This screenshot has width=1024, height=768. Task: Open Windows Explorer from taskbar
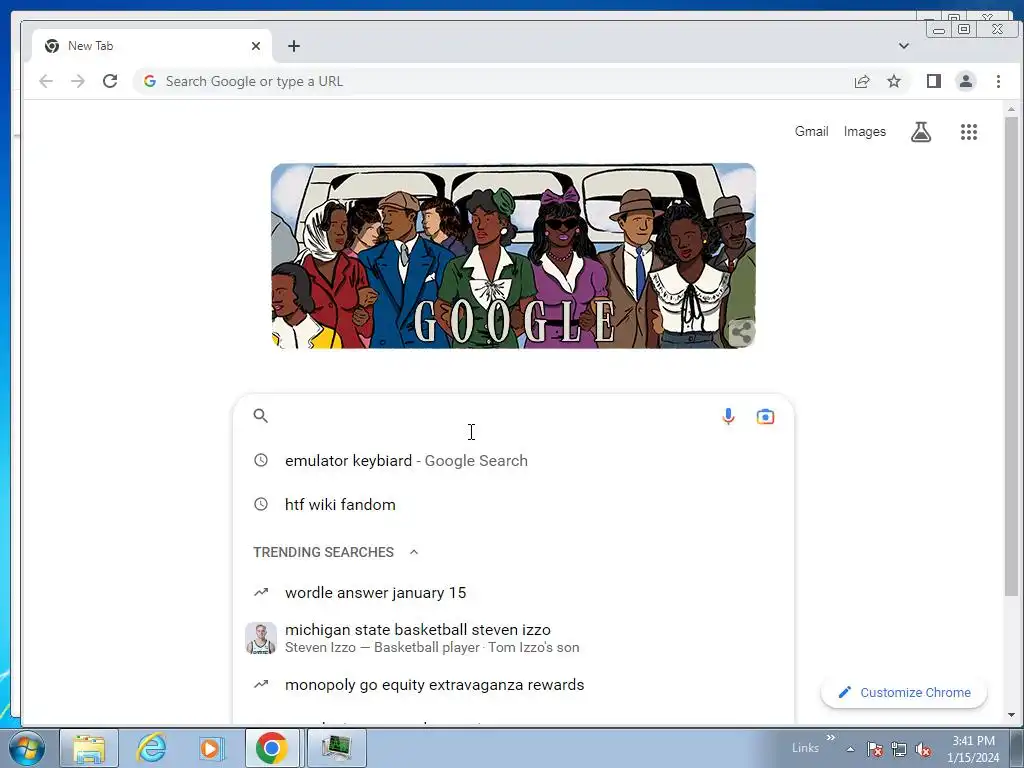[89, 748]
